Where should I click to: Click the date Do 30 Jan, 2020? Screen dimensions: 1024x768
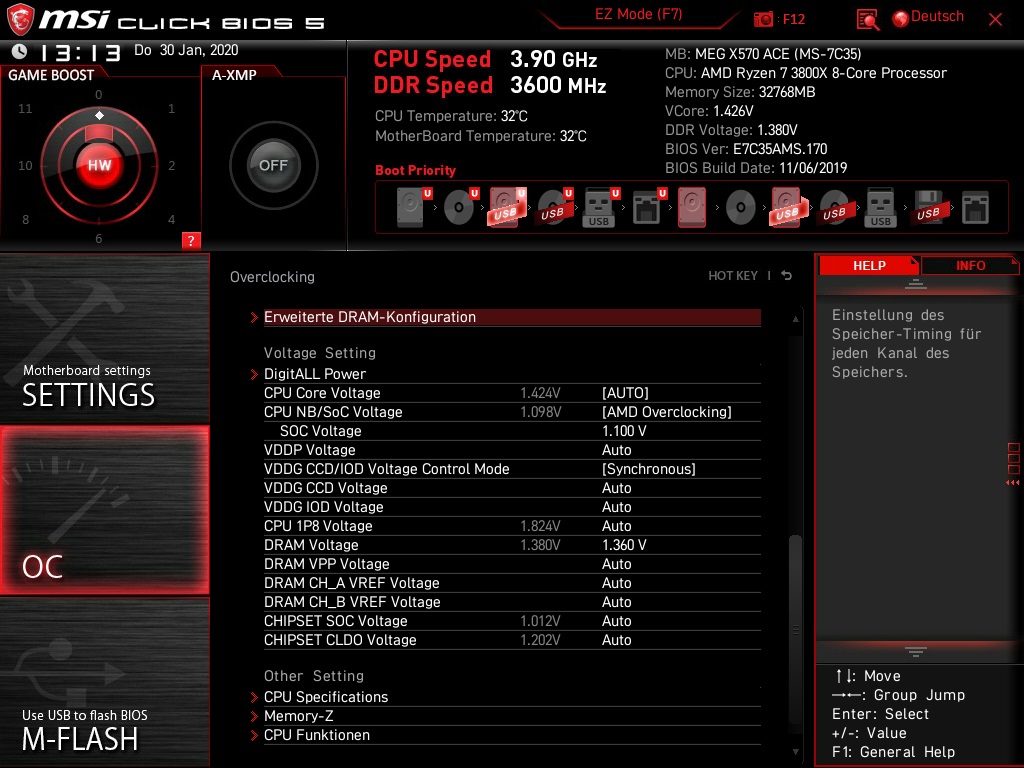(x=186, y=50)
